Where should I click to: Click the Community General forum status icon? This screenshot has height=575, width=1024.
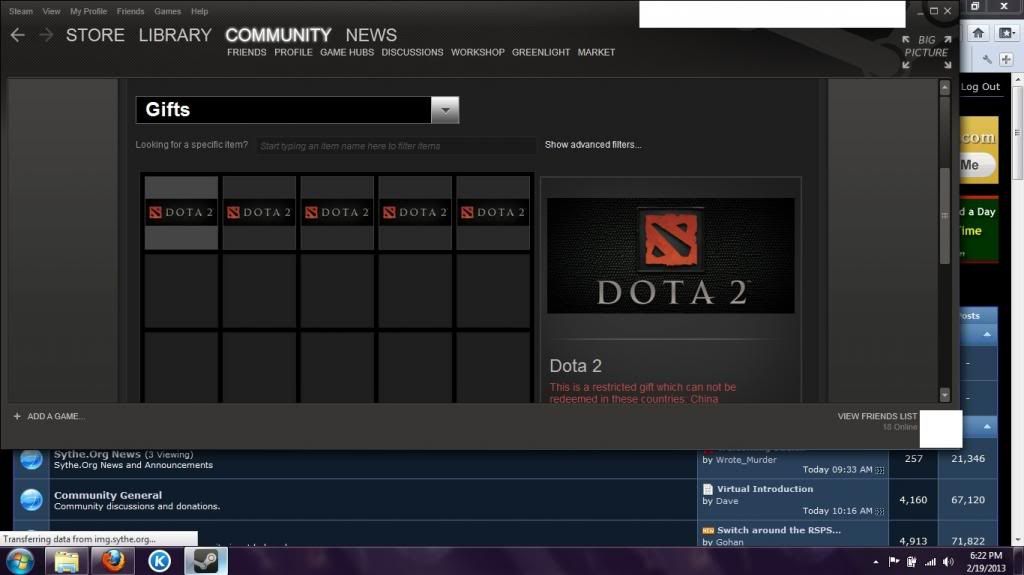[31, 499]
